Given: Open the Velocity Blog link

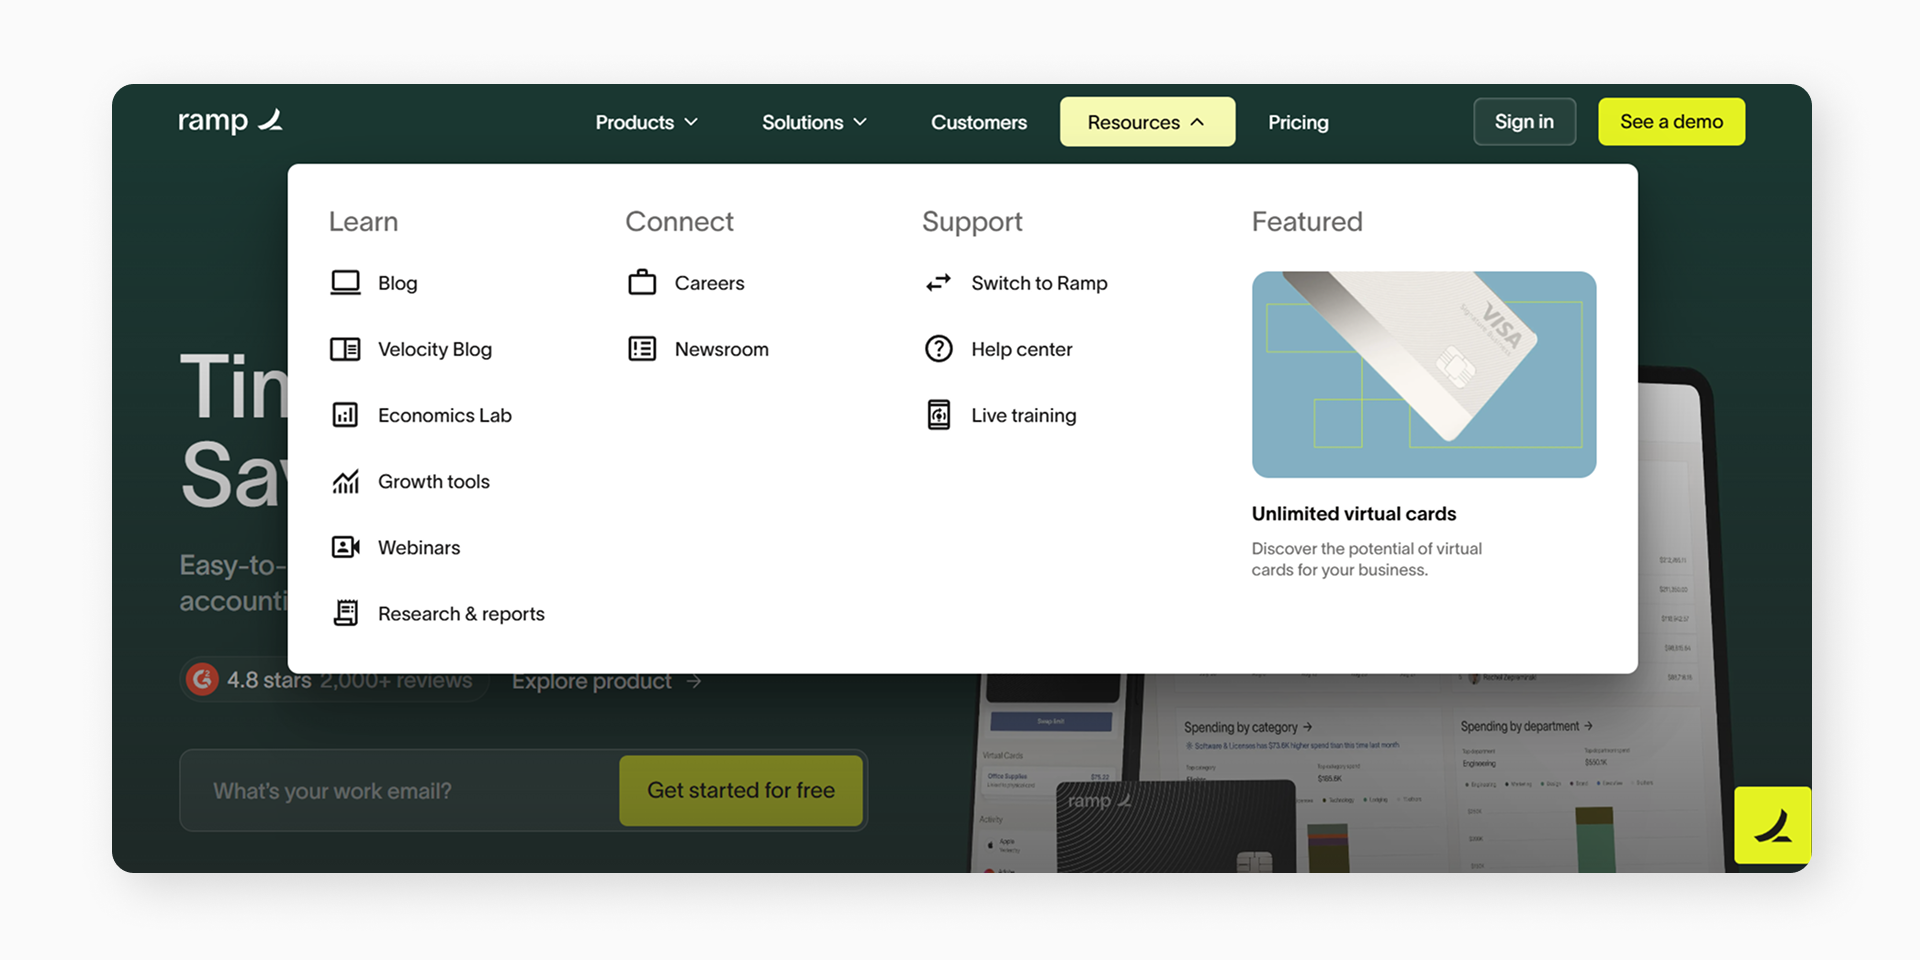Looking at the screenshot, I should click(435, 349).
